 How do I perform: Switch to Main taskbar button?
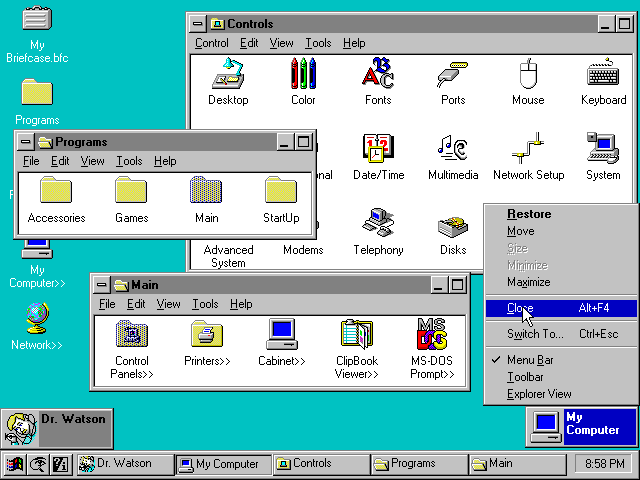pyautogui.click(x=518, y=464)
